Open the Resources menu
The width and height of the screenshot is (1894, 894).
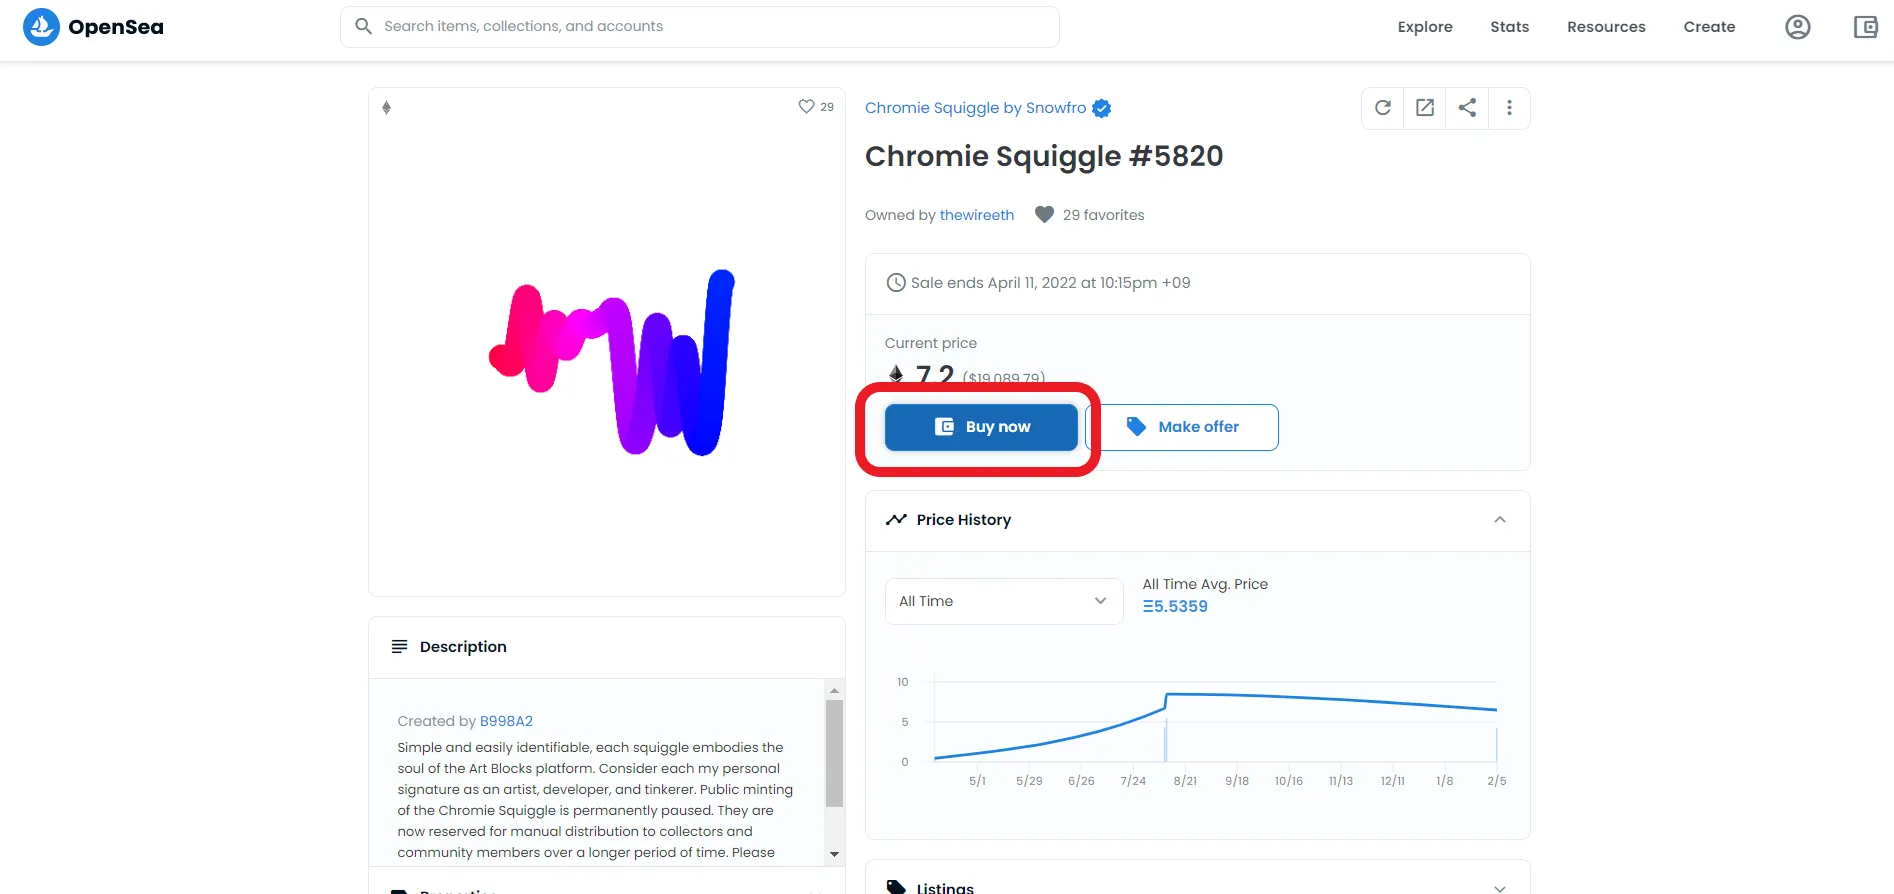pos(1605,27)
